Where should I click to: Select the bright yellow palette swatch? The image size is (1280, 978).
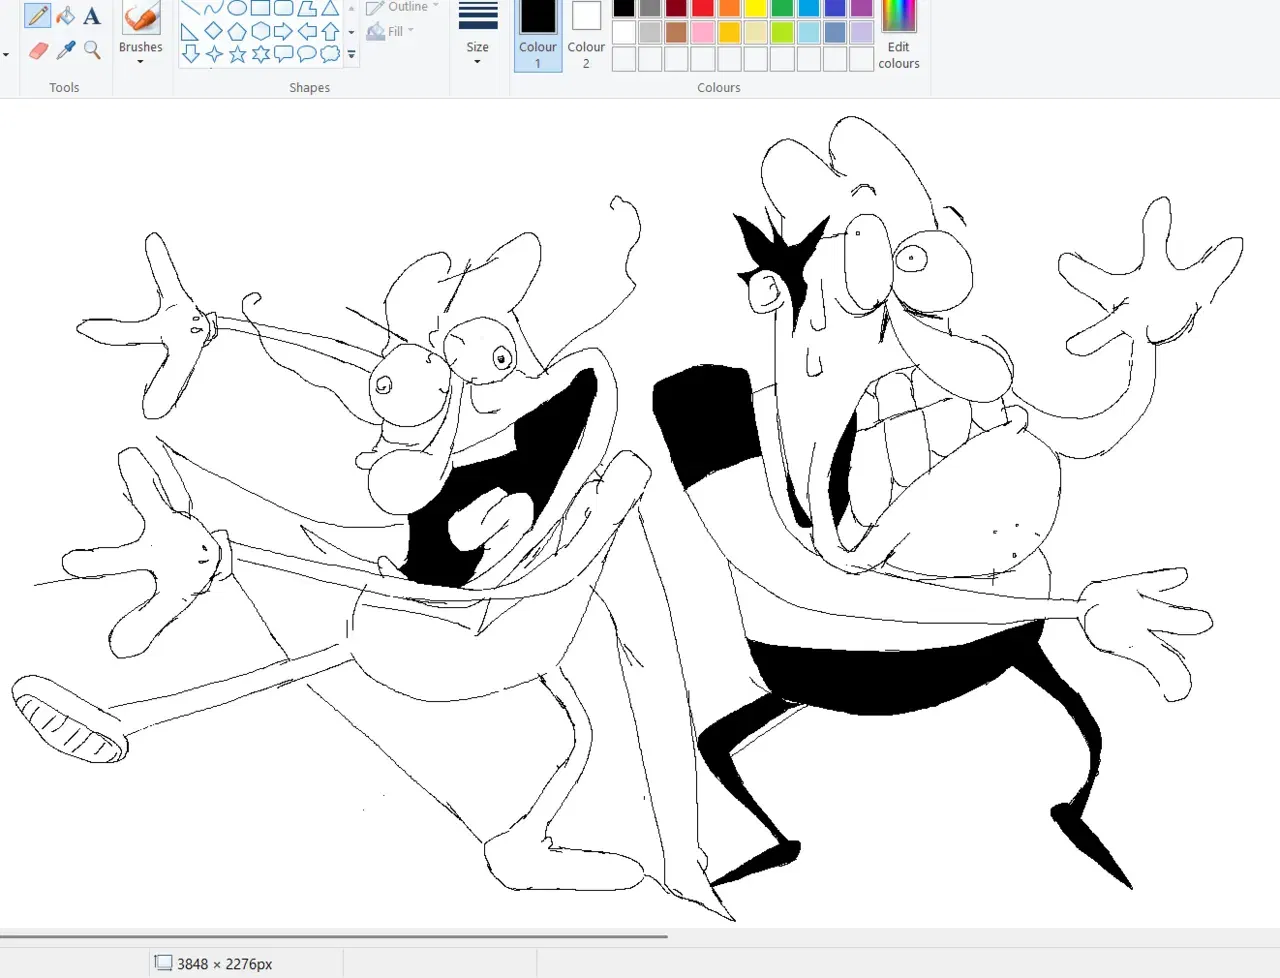(x=756, y=7)
